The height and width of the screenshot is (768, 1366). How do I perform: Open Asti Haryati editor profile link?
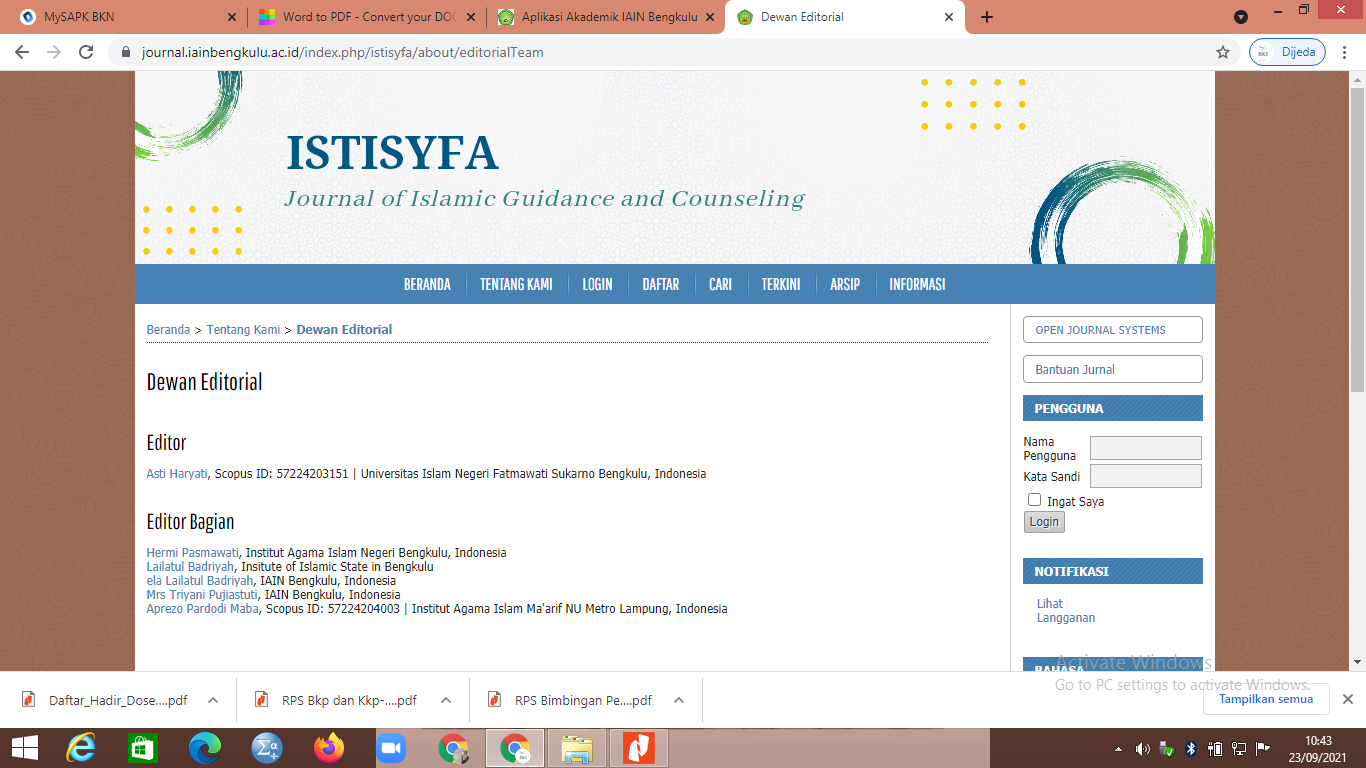(x=177, y=474)
